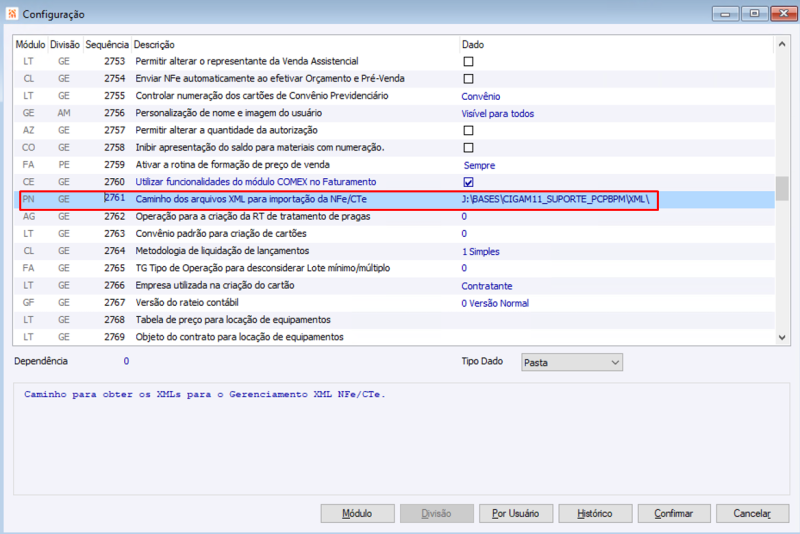Click scroll up arrow of the list scrollbar

tap(782, 44)
